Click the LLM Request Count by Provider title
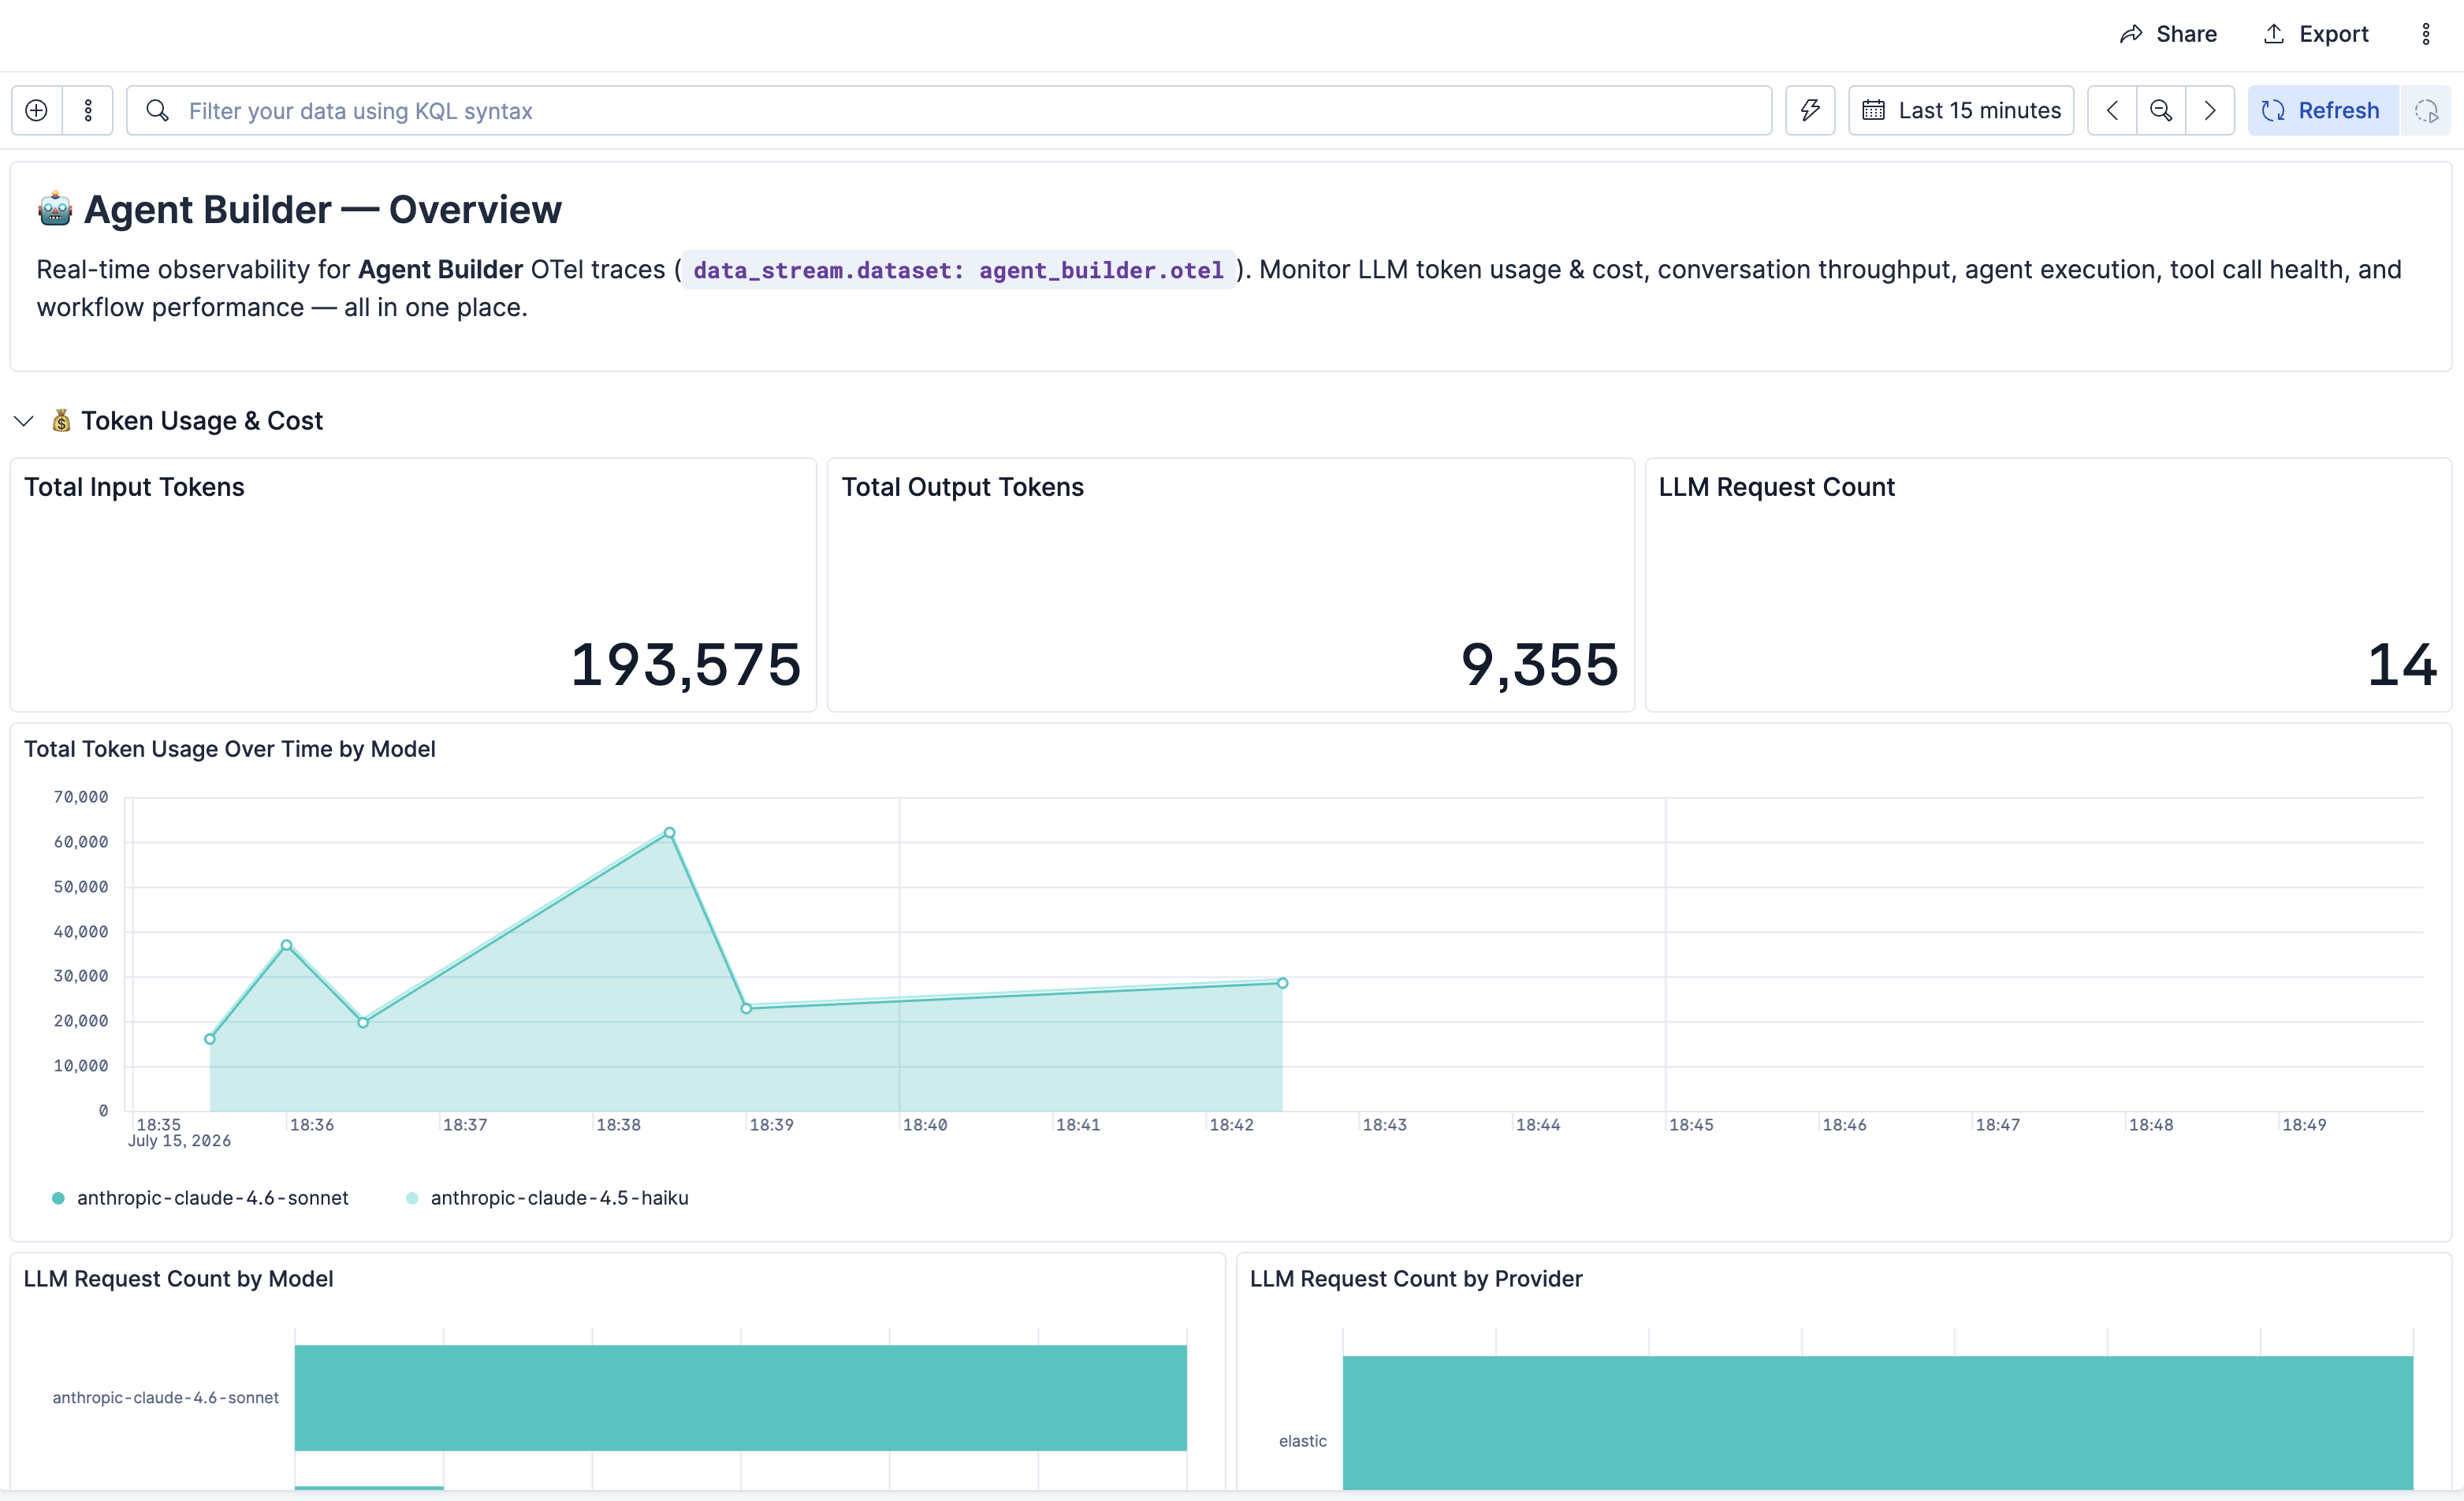Image resolution: width=2464 pixels, height=1501 pixels. point(1416,1279)
